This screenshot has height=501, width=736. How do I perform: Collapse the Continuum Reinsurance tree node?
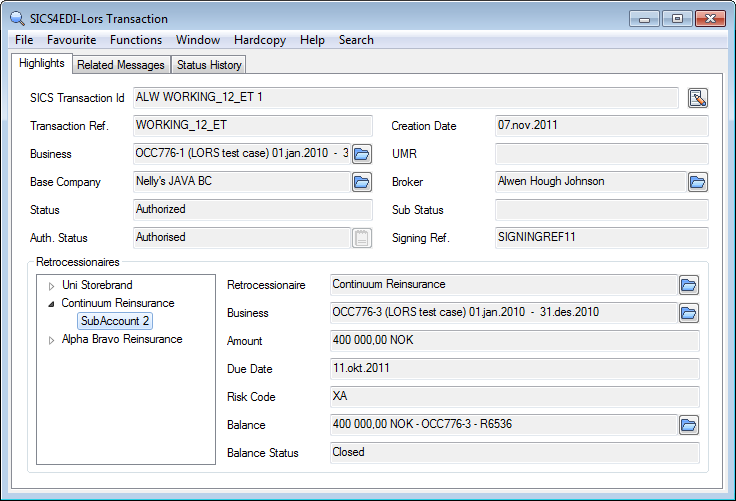[x=52, y=304]
